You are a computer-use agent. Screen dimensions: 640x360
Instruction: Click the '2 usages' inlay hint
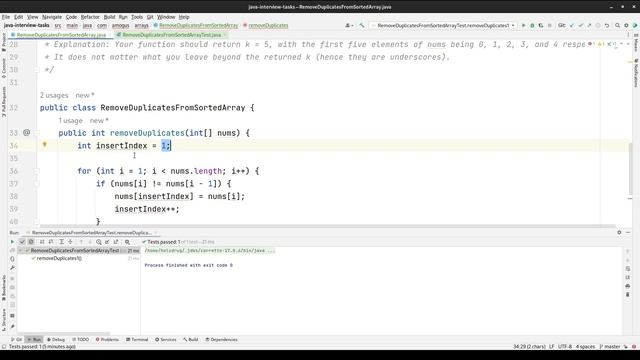coord(54,95)
